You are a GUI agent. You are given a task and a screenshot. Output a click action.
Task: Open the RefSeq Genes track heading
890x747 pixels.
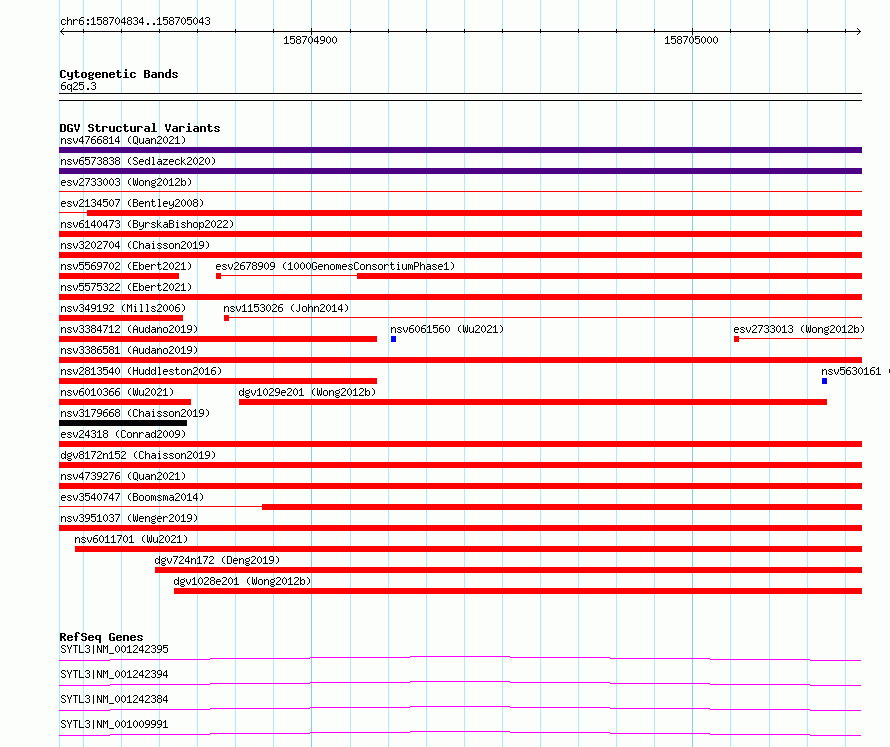tap(101, 637)
